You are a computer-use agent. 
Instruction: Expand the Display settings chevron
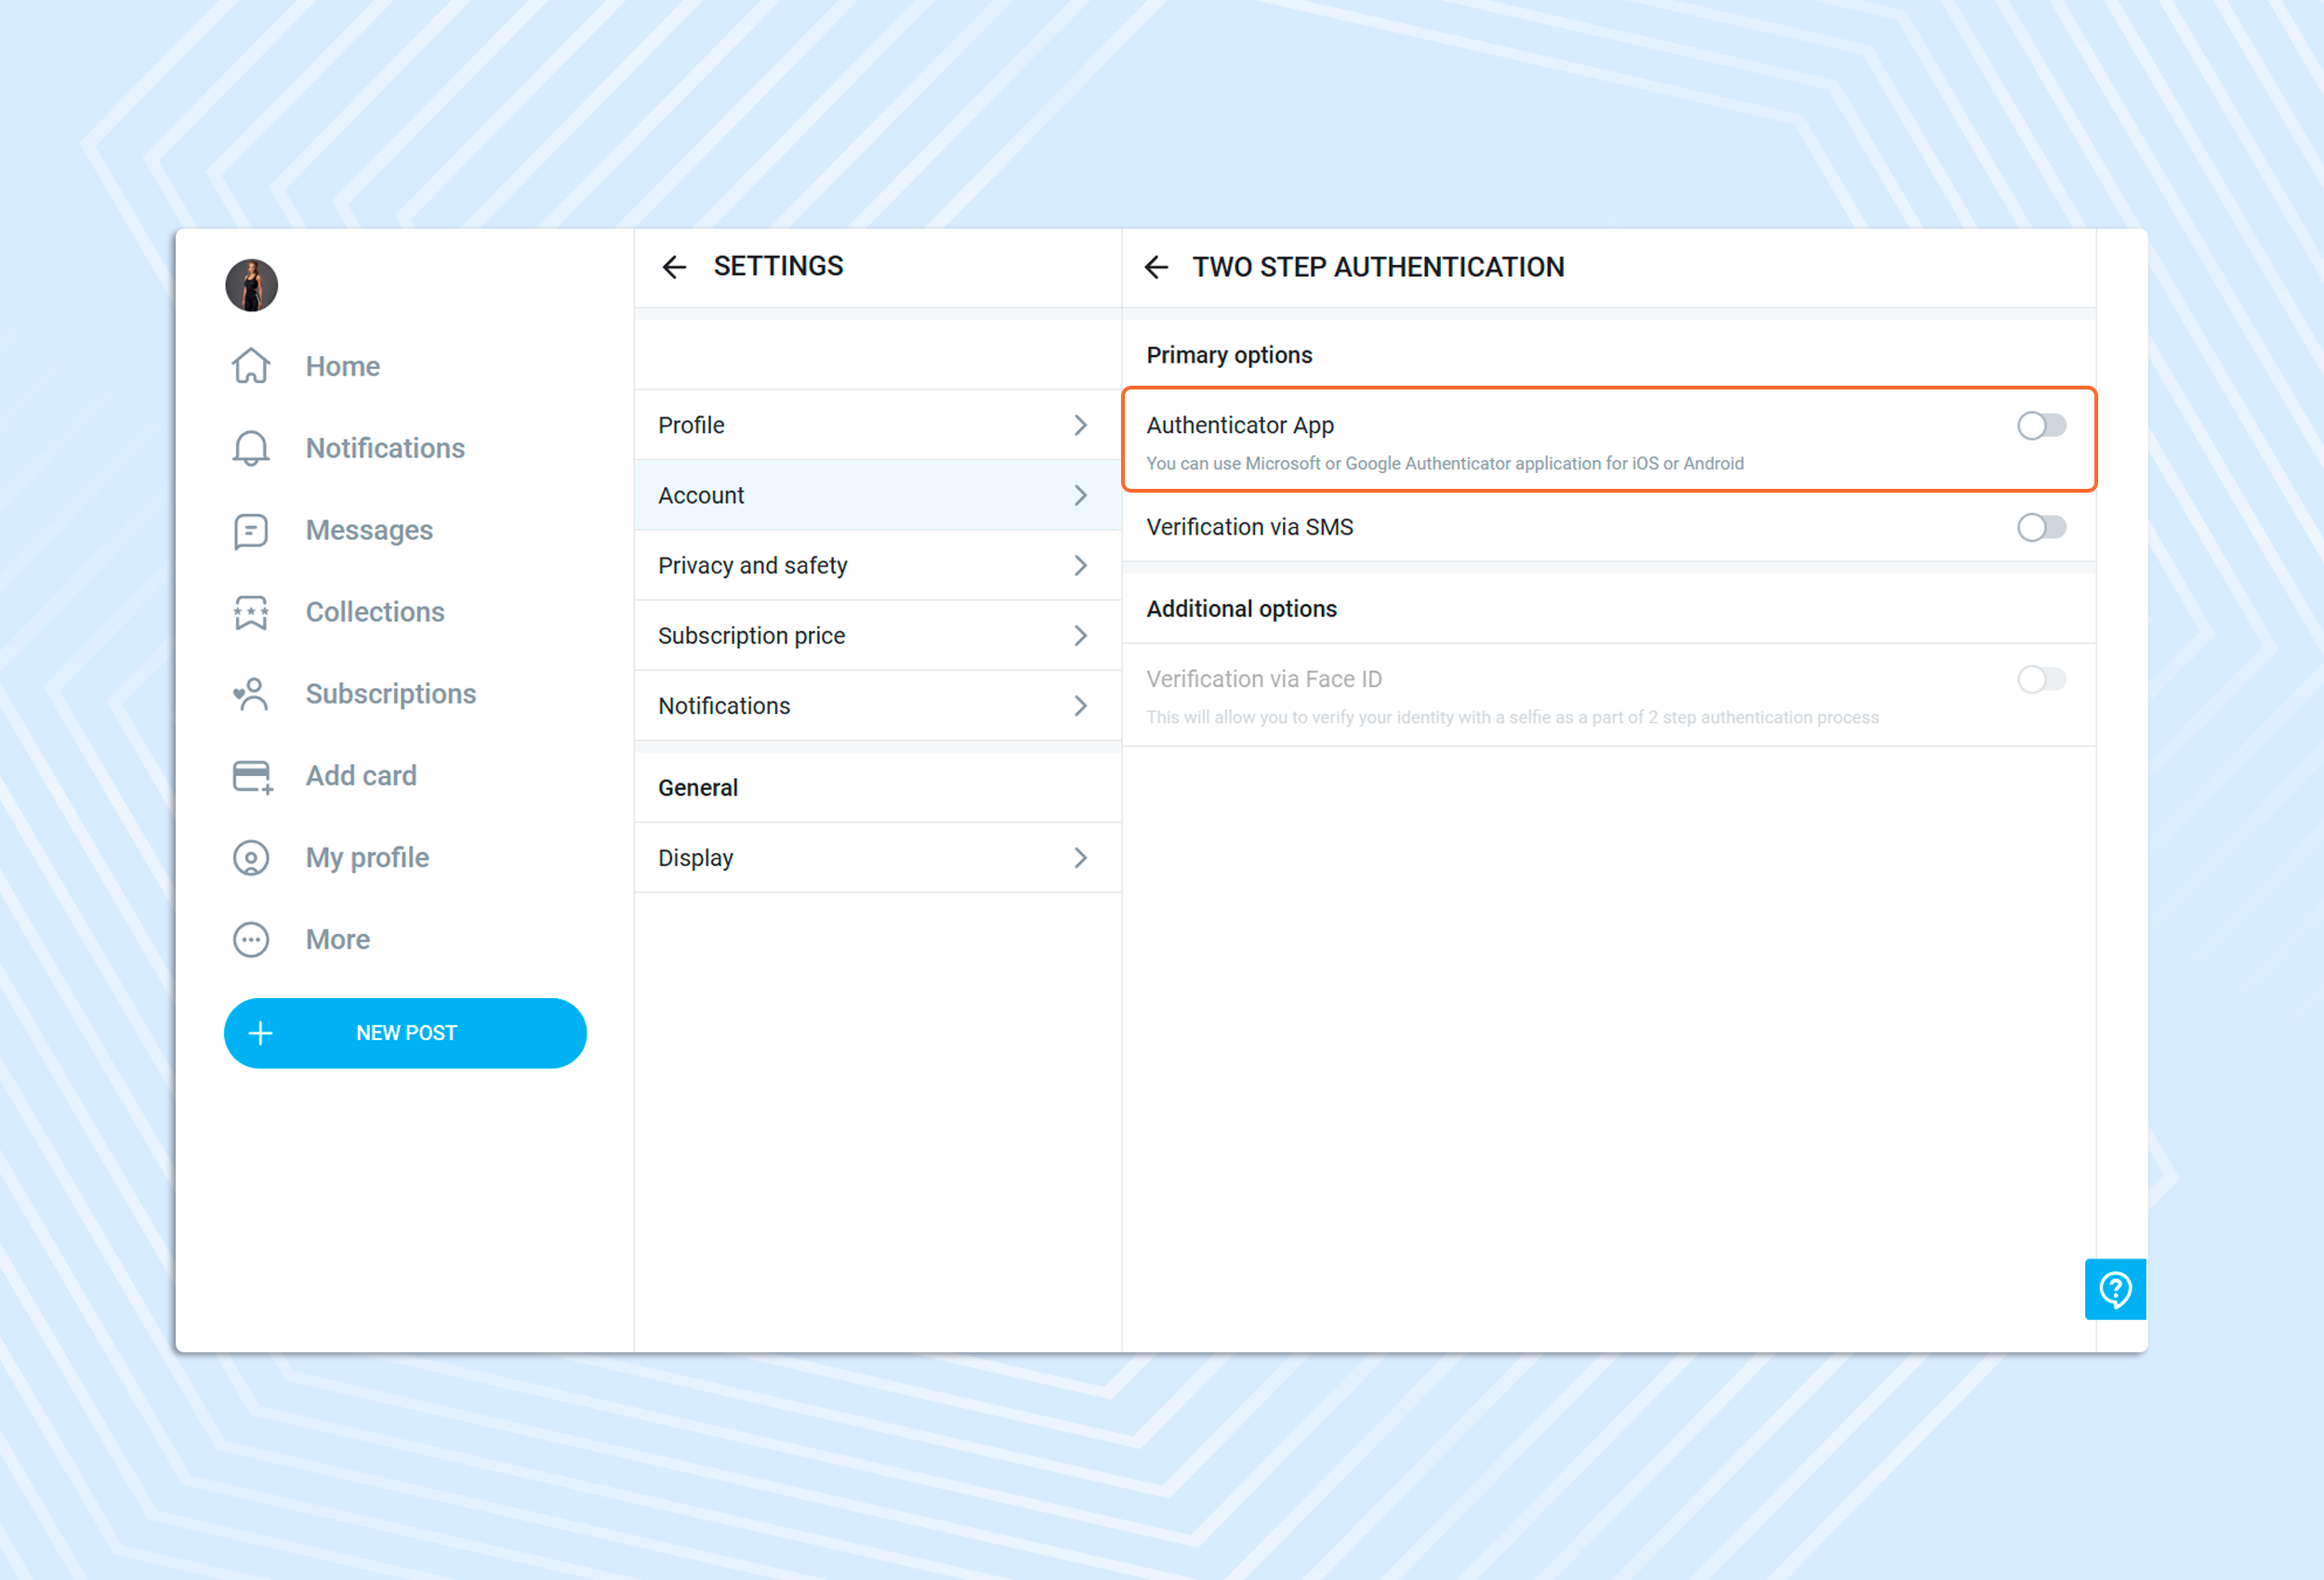point(1080,858)
